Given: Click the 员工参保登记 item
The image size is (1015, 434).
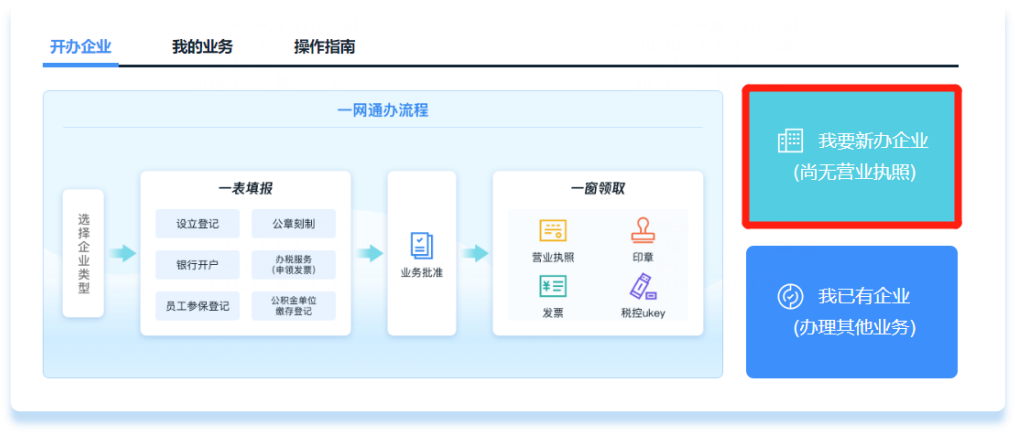Looking at the screenshot, I should 197,306.
